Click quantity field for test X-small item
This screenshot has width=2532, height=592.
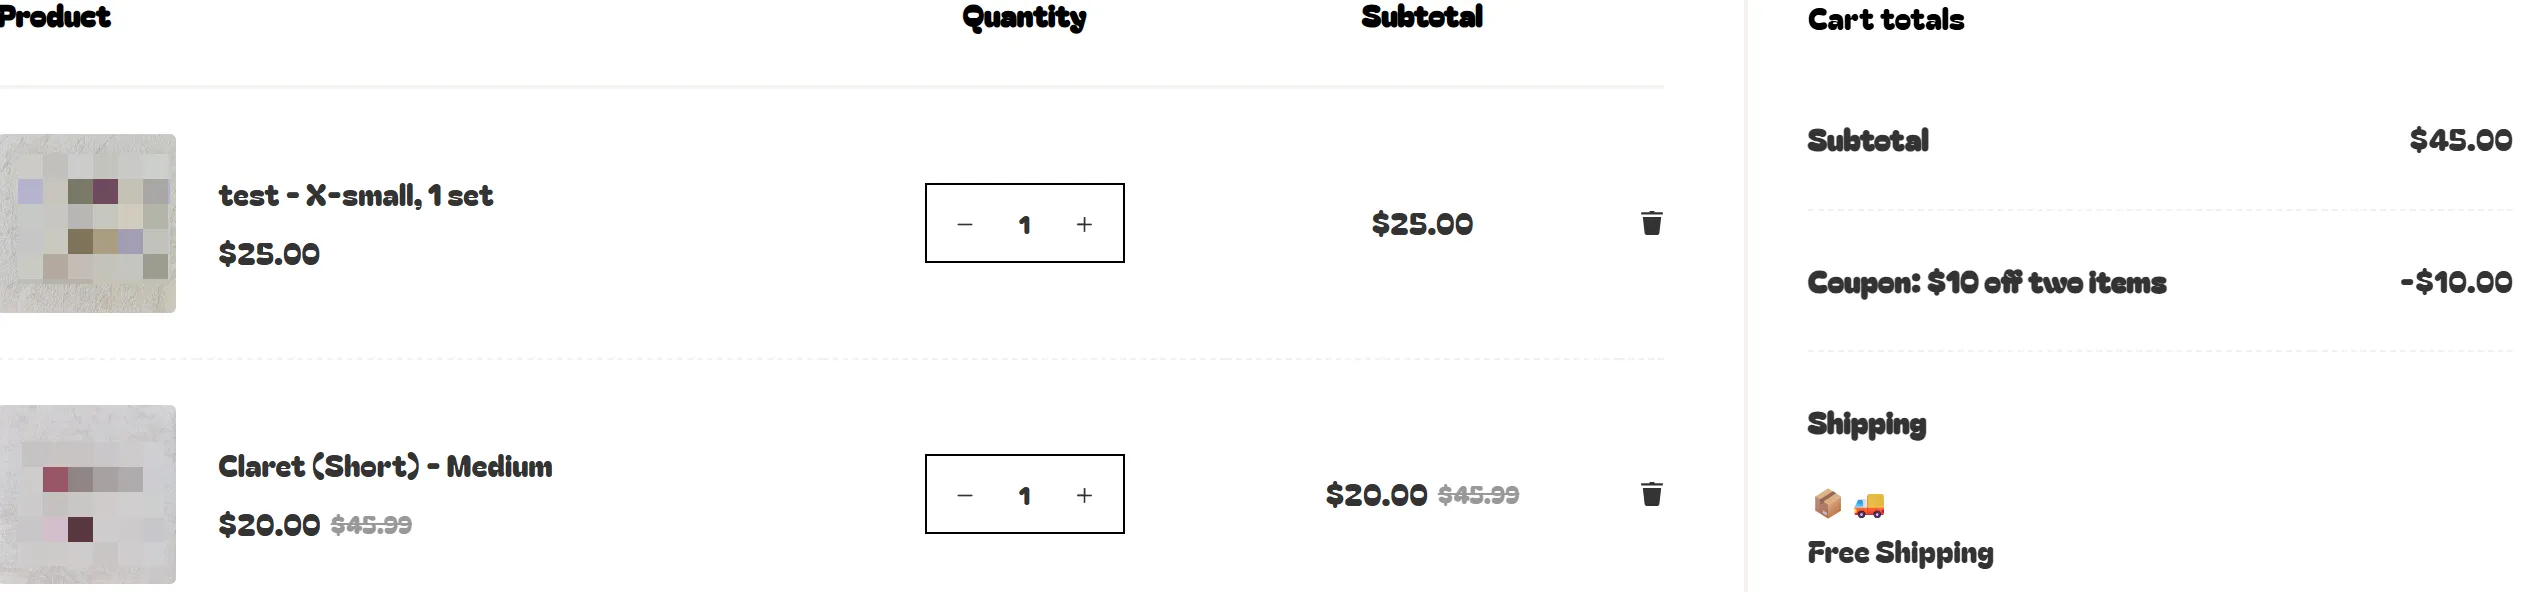click(1024, 224)
